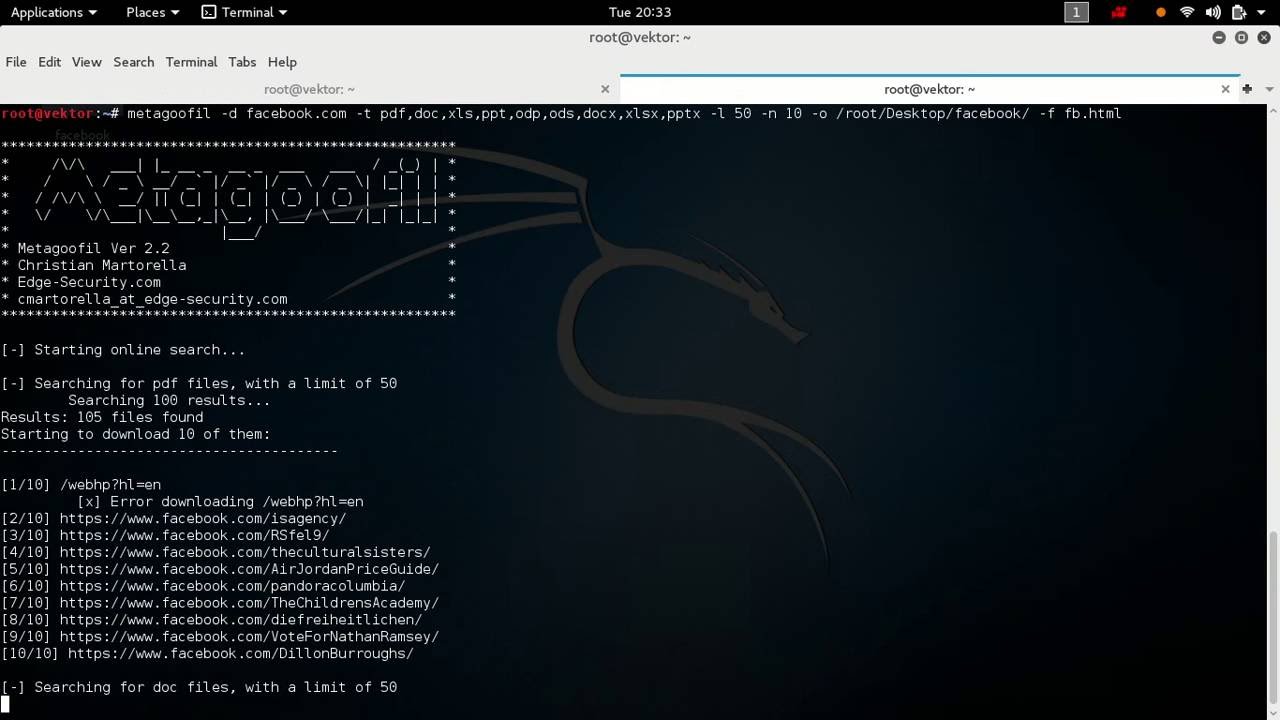
Task: Click the facebook.com/theculturalsisters/ URL
Action: click(245, 552)
